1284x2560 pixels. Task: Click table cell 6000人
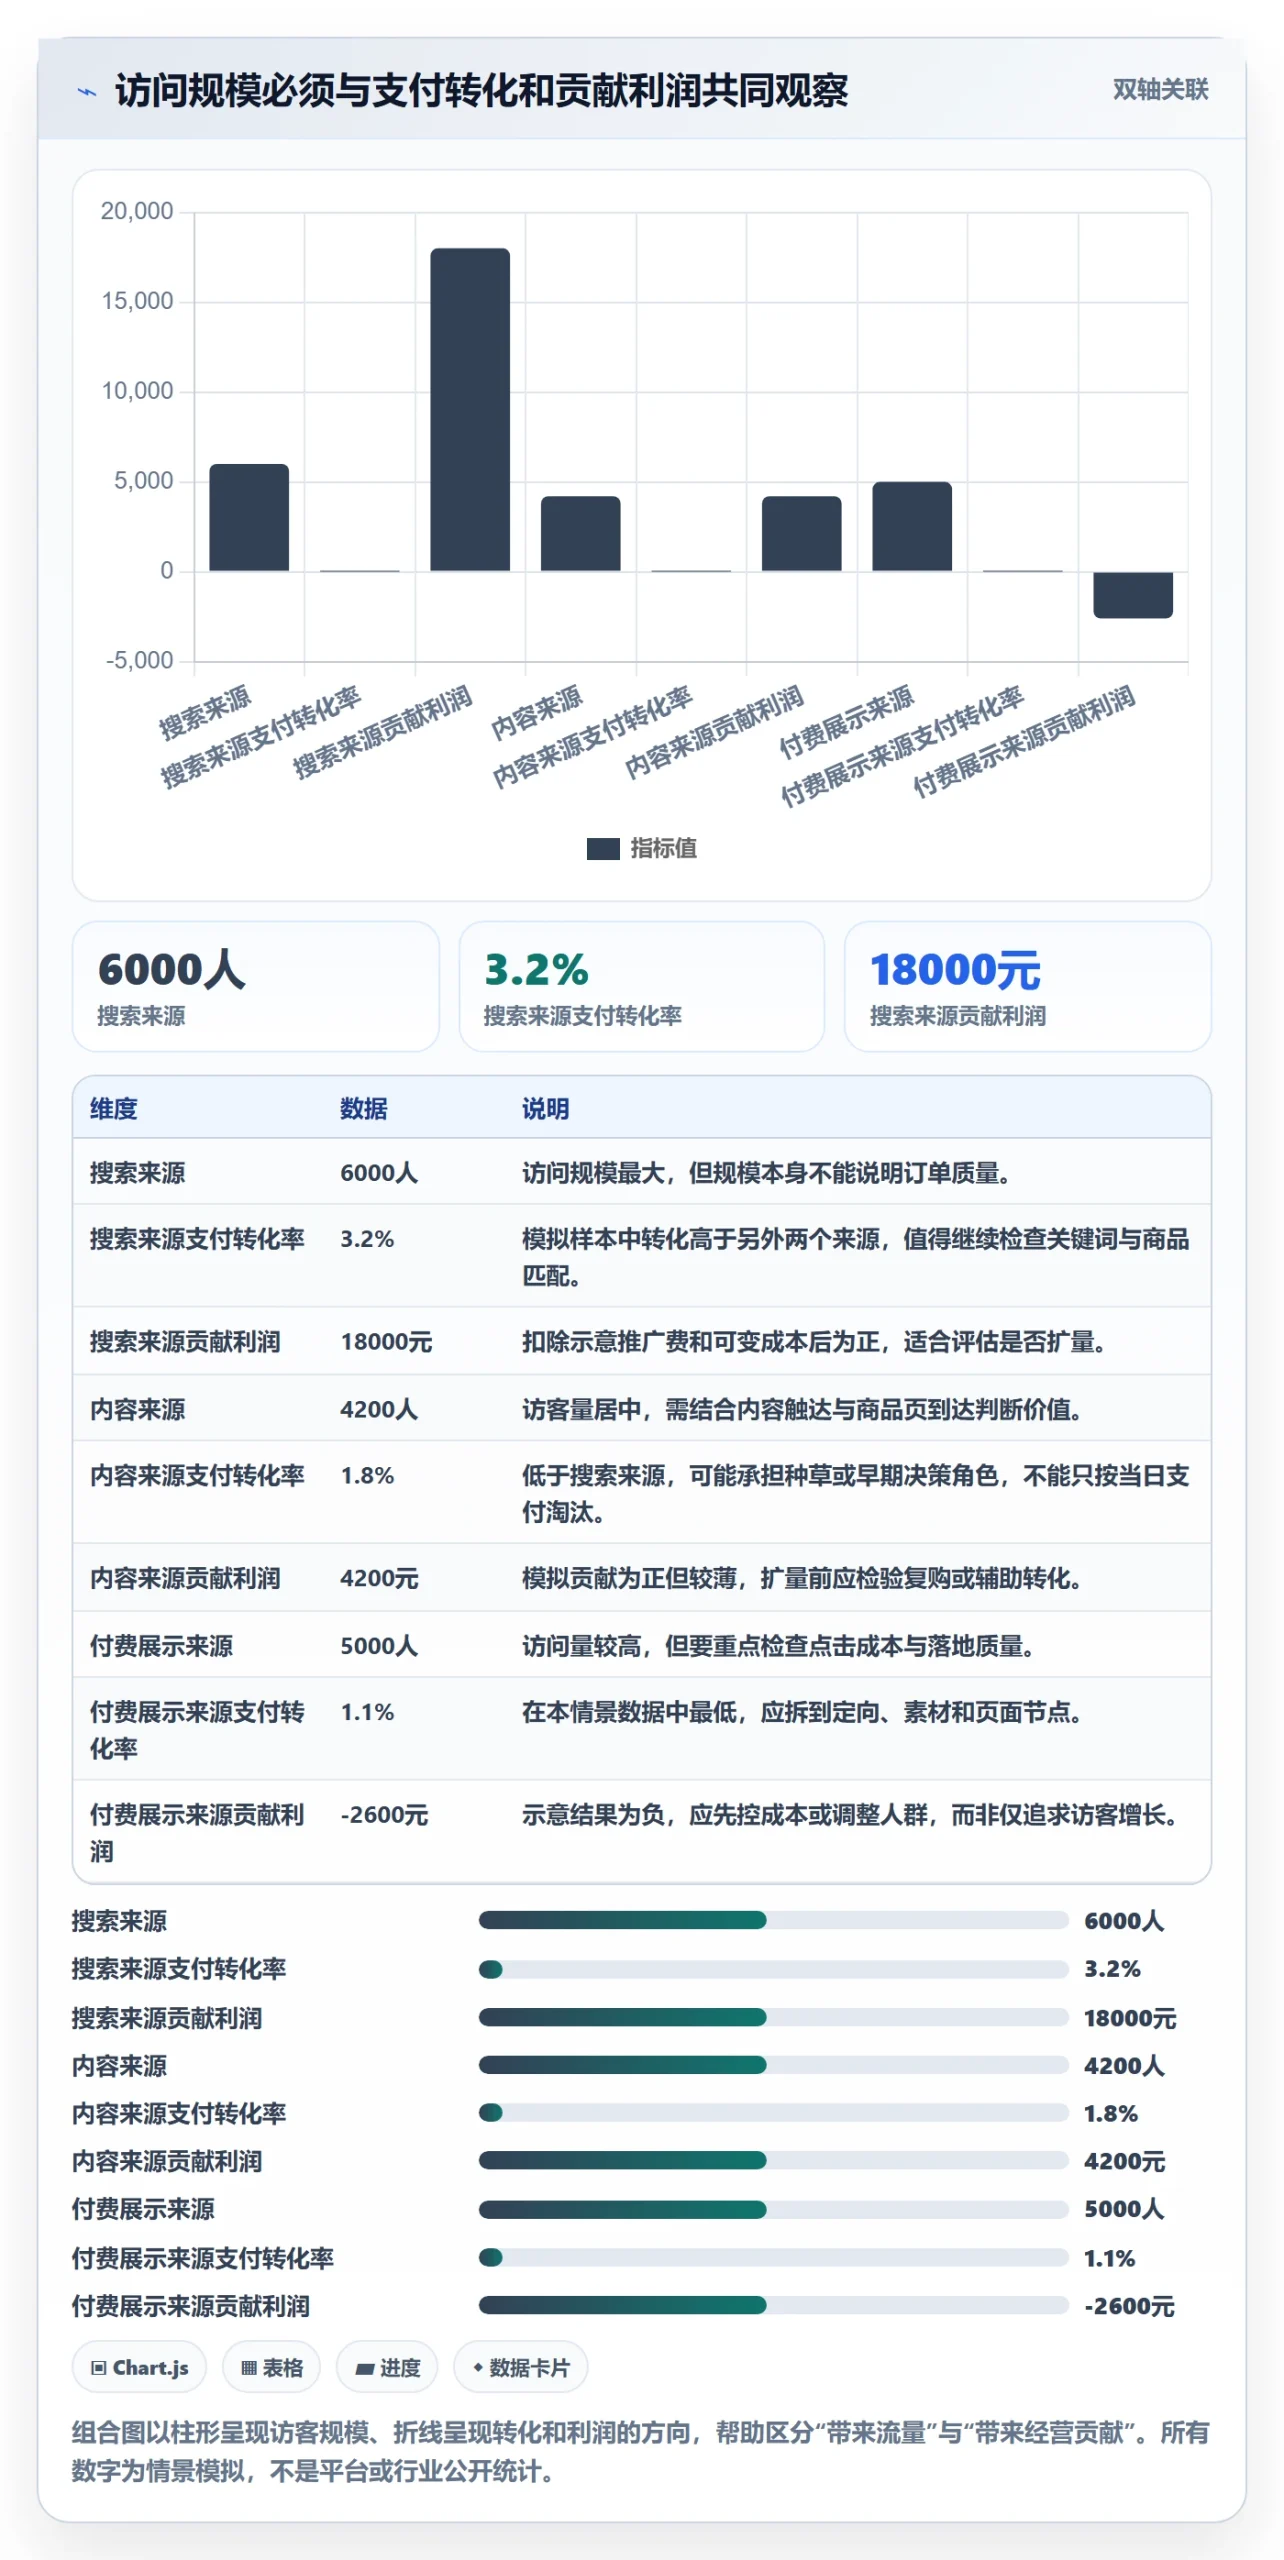tap(379, 1172)
